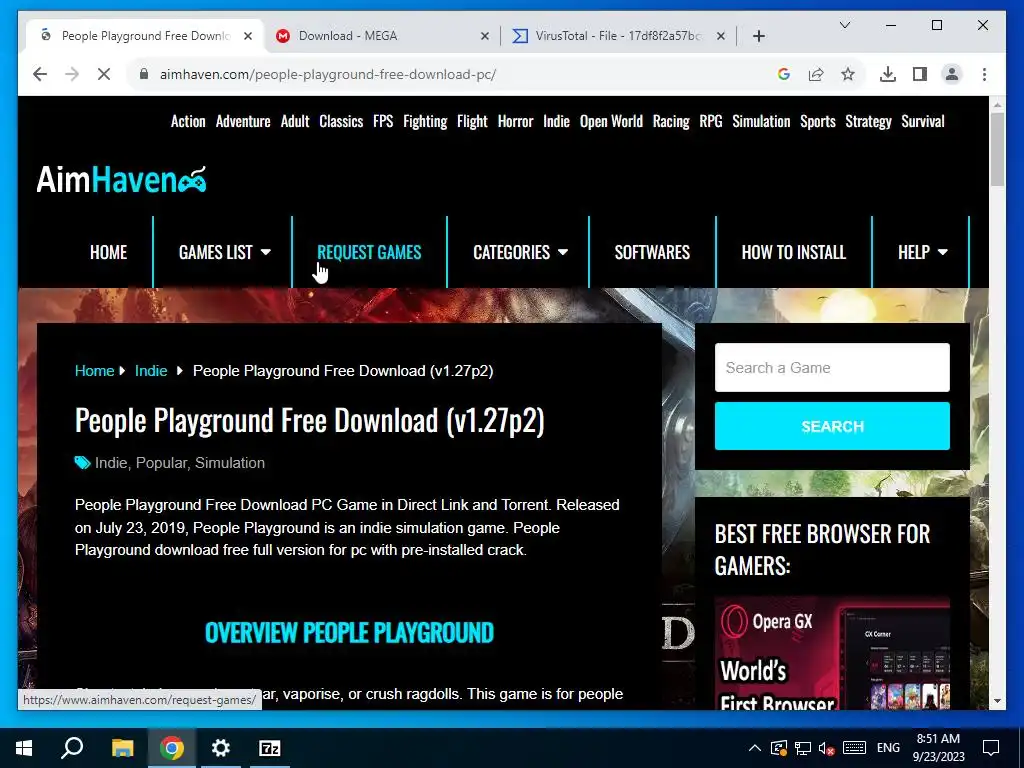This screenshot has width=1024, height=768.
Task: Expand the GAMES LIST dropdown
Action: click(224, 252)
